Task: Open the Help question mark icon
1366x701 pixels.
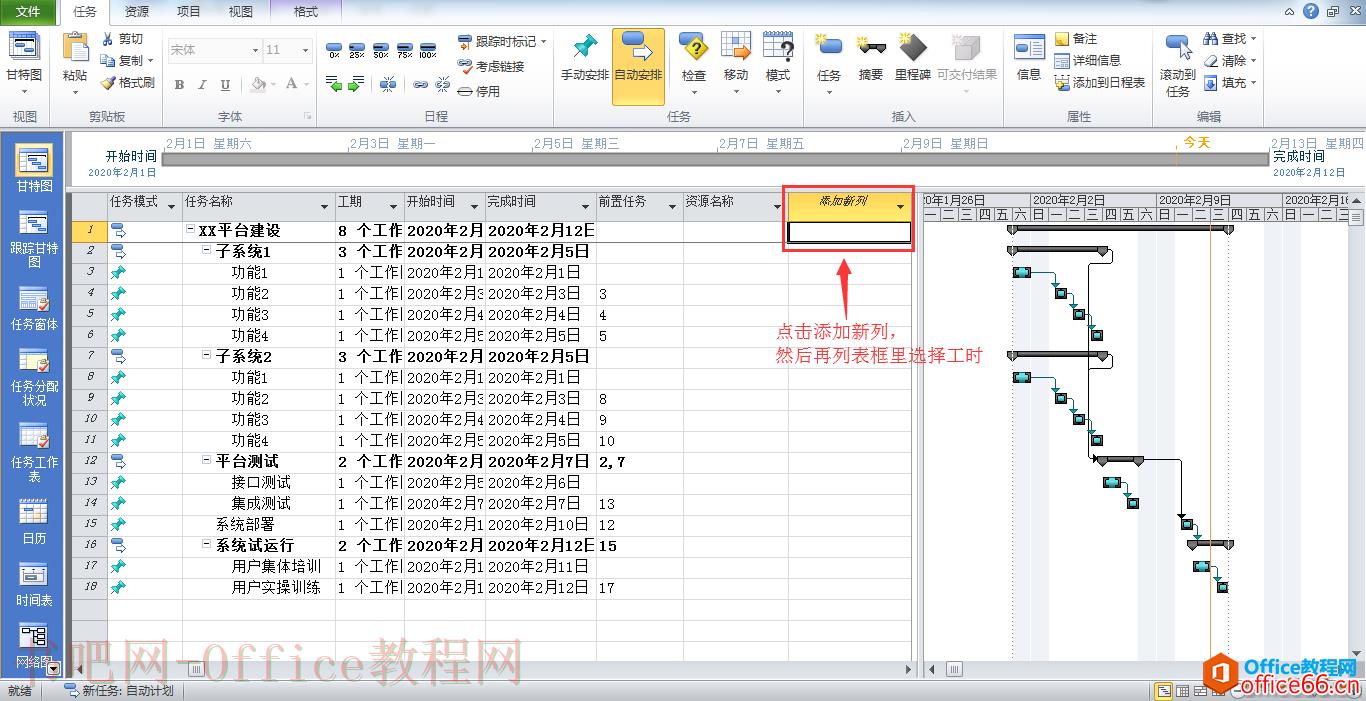Action: click(1311, 11)
